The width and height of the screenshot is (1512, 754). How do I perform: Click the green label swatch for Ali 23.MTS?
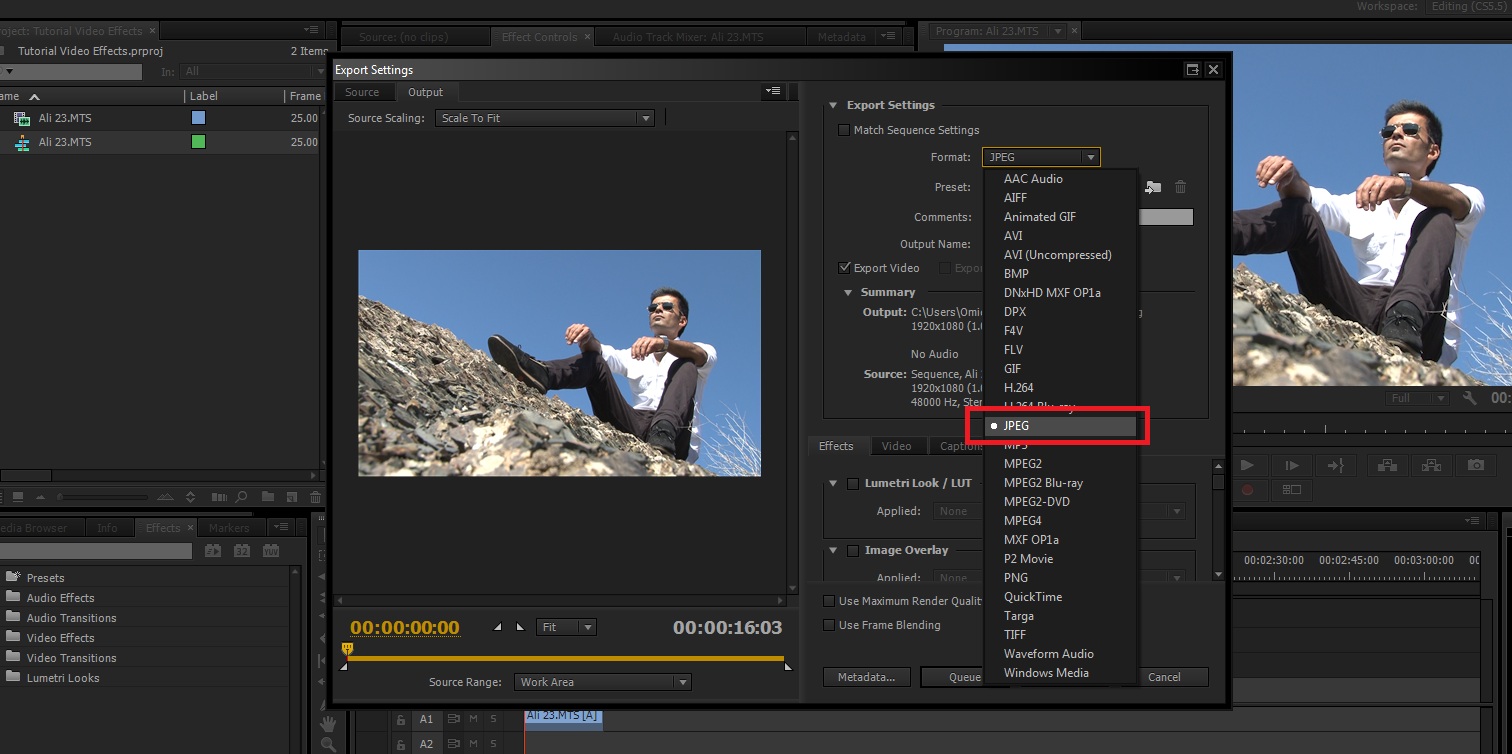click(x=198, y=142)
